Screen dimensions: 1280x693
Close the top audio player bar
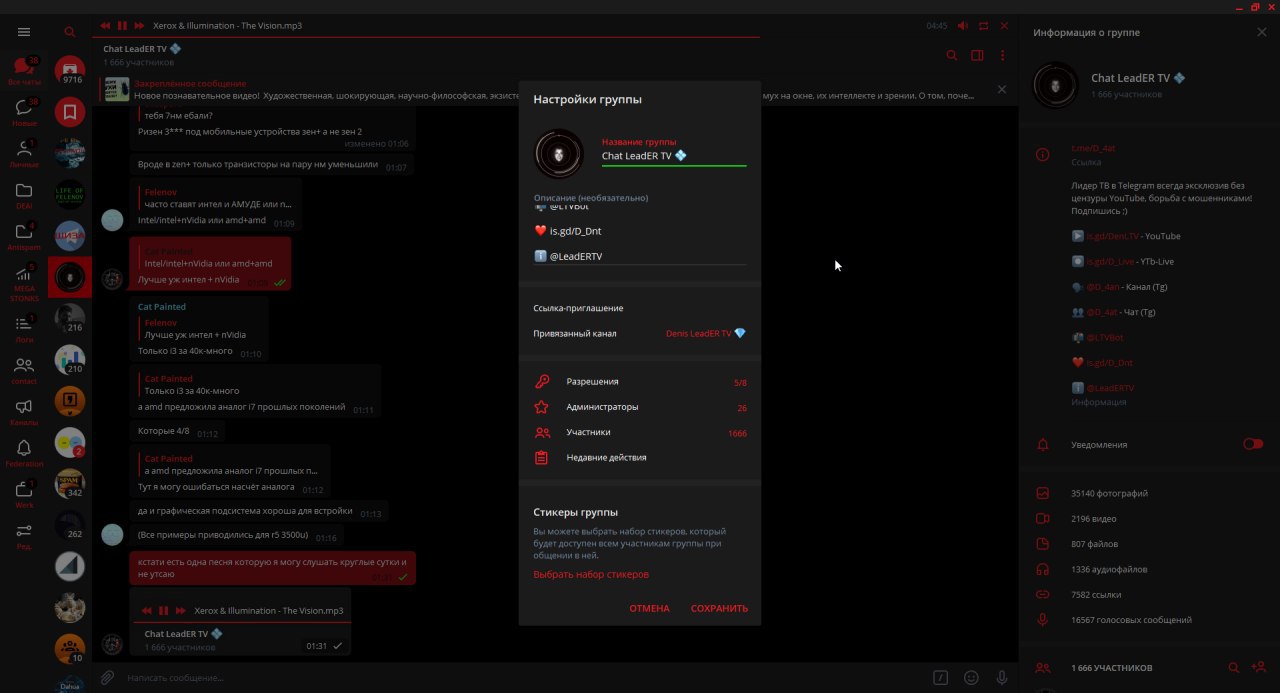(x=1005, y=26)
